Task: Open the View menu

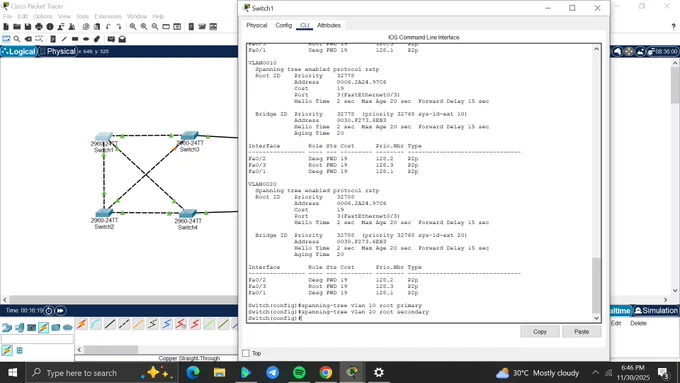Action: click(x=64, y=16)
